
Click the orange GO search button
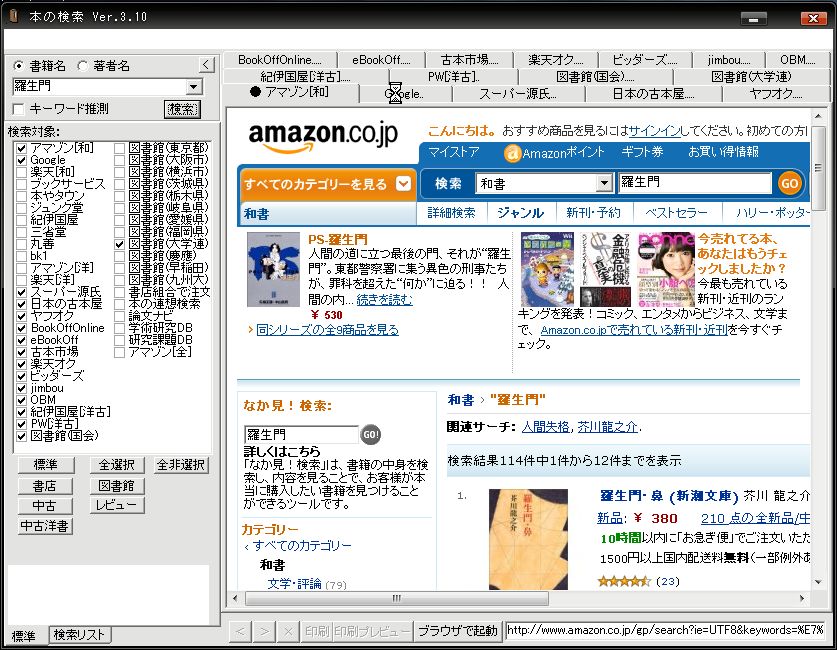click(789, 184)
